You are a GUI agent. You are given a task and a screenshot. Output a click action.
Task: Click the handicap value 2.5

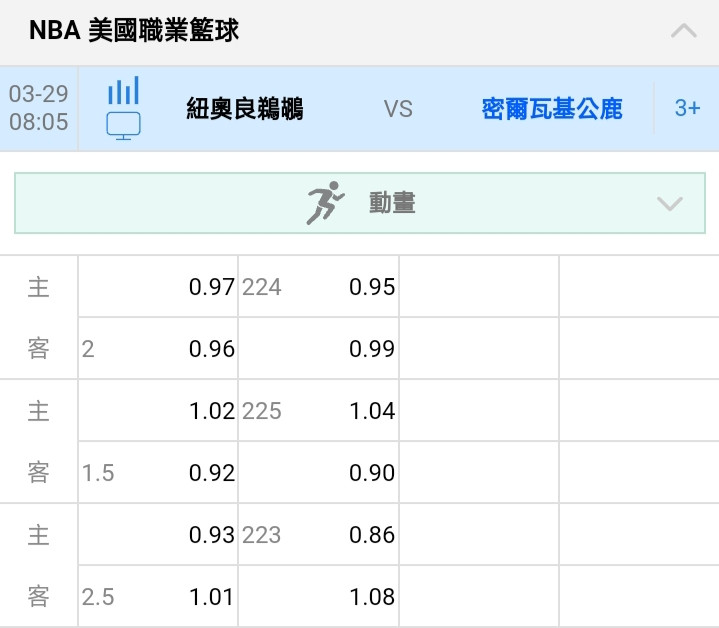coord(98,597)
